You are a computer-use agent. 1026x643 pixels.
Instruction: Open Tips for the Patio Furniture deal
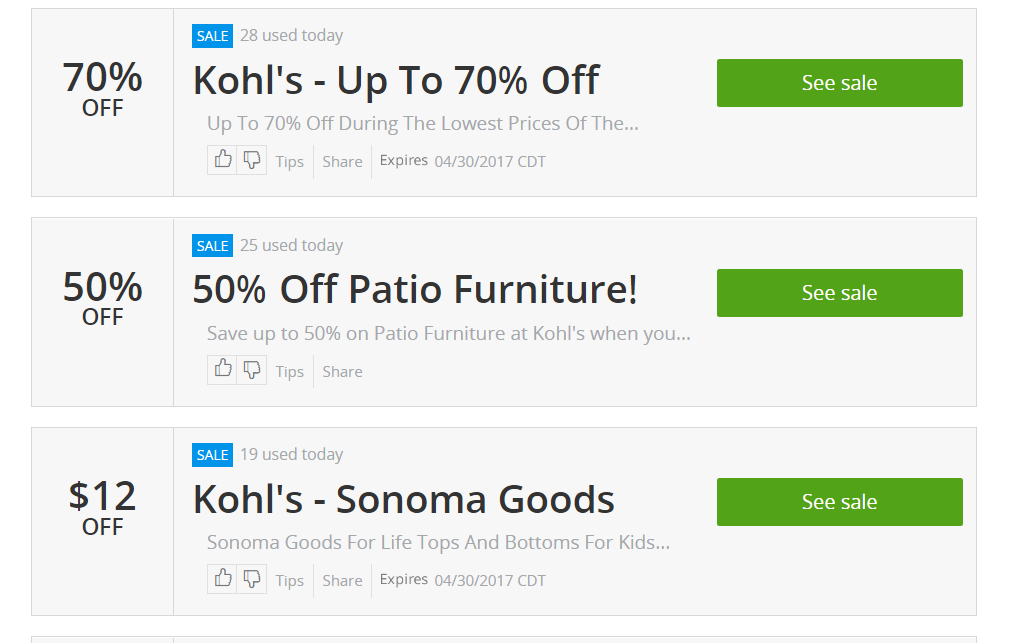[x=289, y=372]
